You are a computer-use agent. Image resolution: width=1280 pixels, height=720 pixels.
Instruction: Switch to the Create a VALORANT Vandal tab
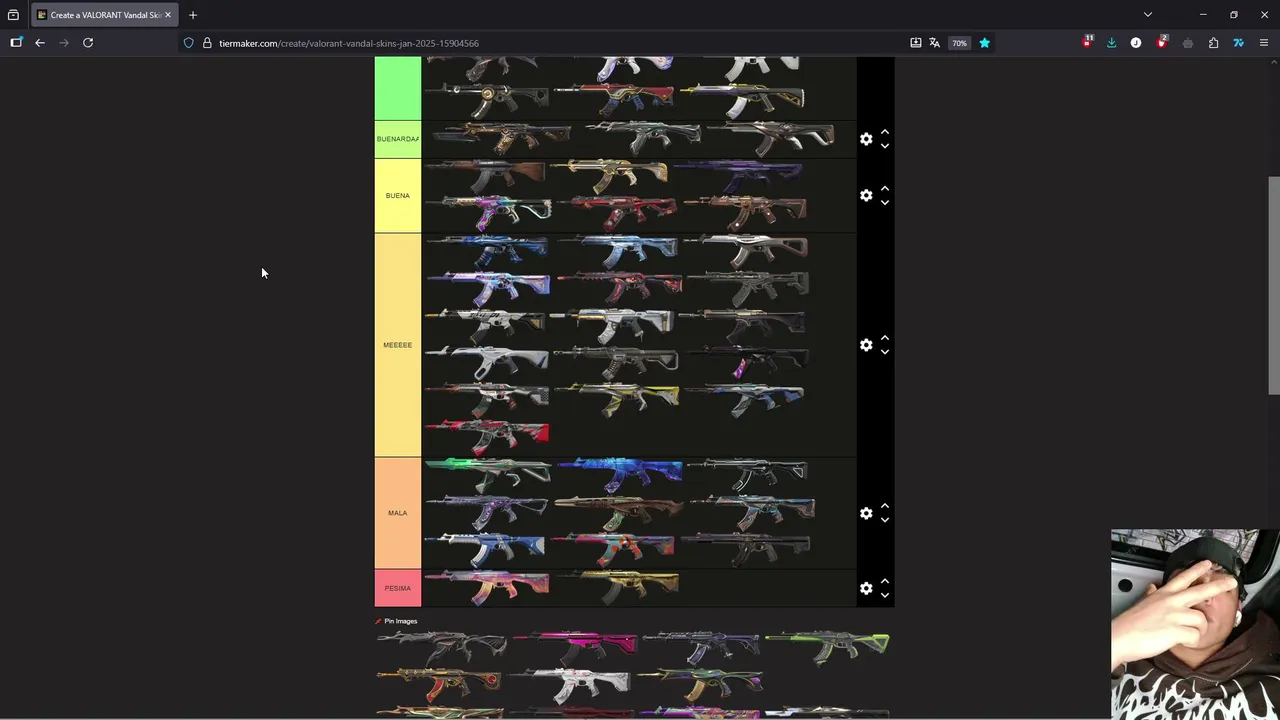coord(105,15)
